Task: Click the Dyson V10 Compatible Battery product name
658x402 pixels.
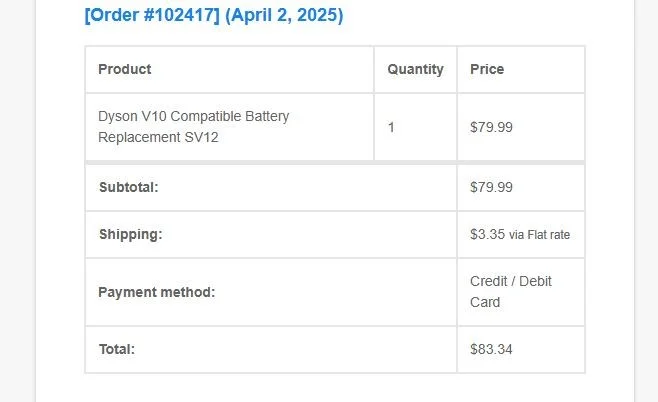Action: click(x=193, y=116)
